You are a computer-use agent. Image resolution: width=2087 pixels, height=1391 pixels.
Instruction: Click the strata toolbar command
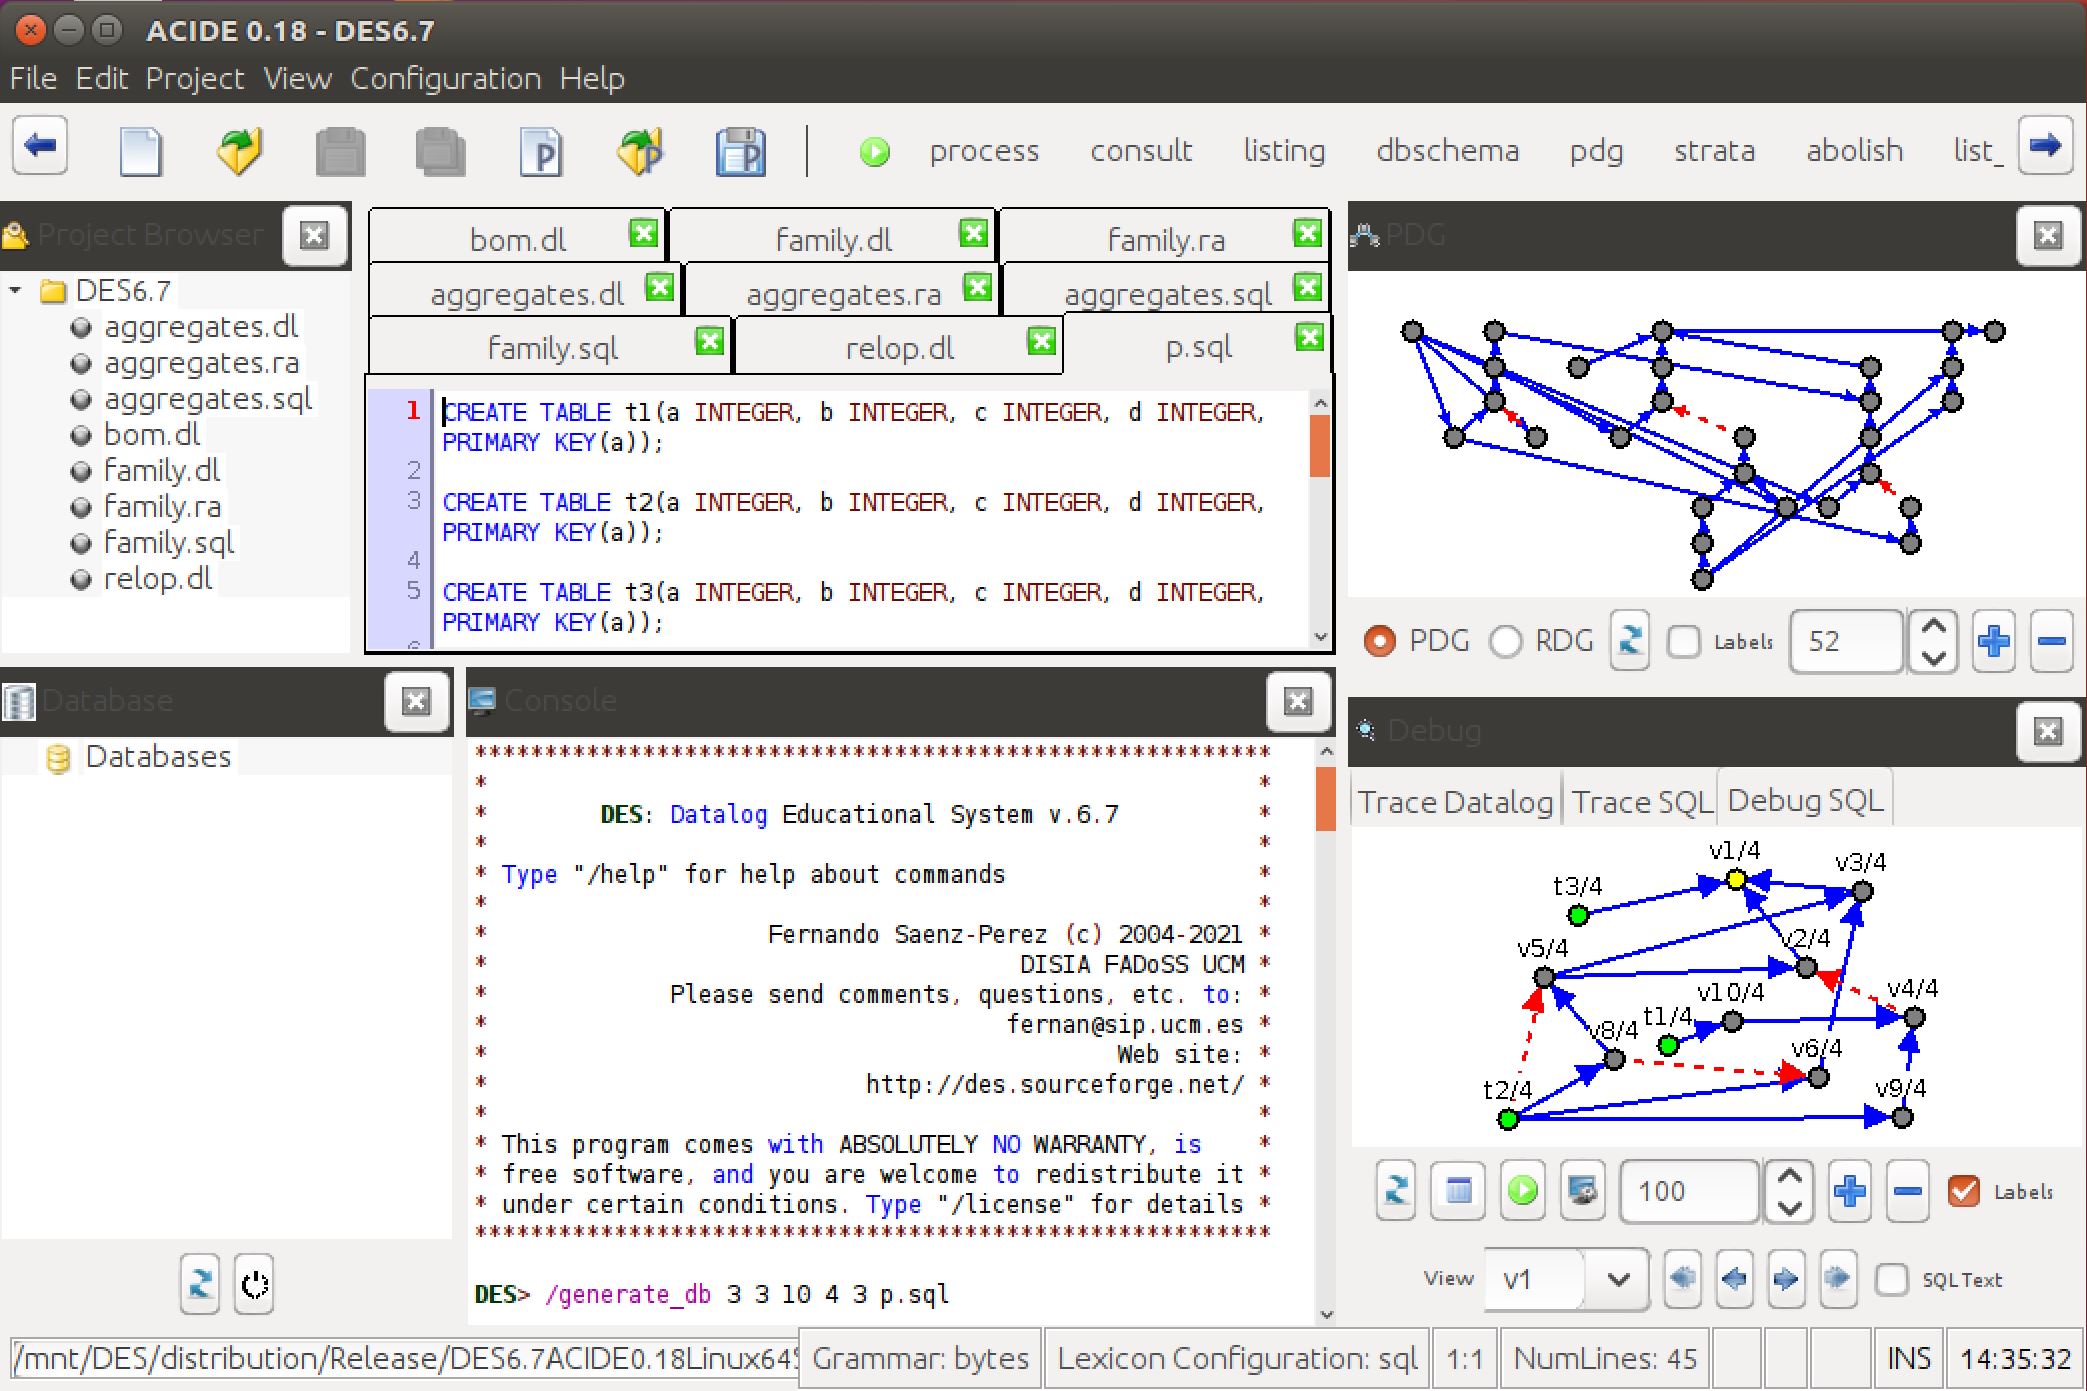1714,151
